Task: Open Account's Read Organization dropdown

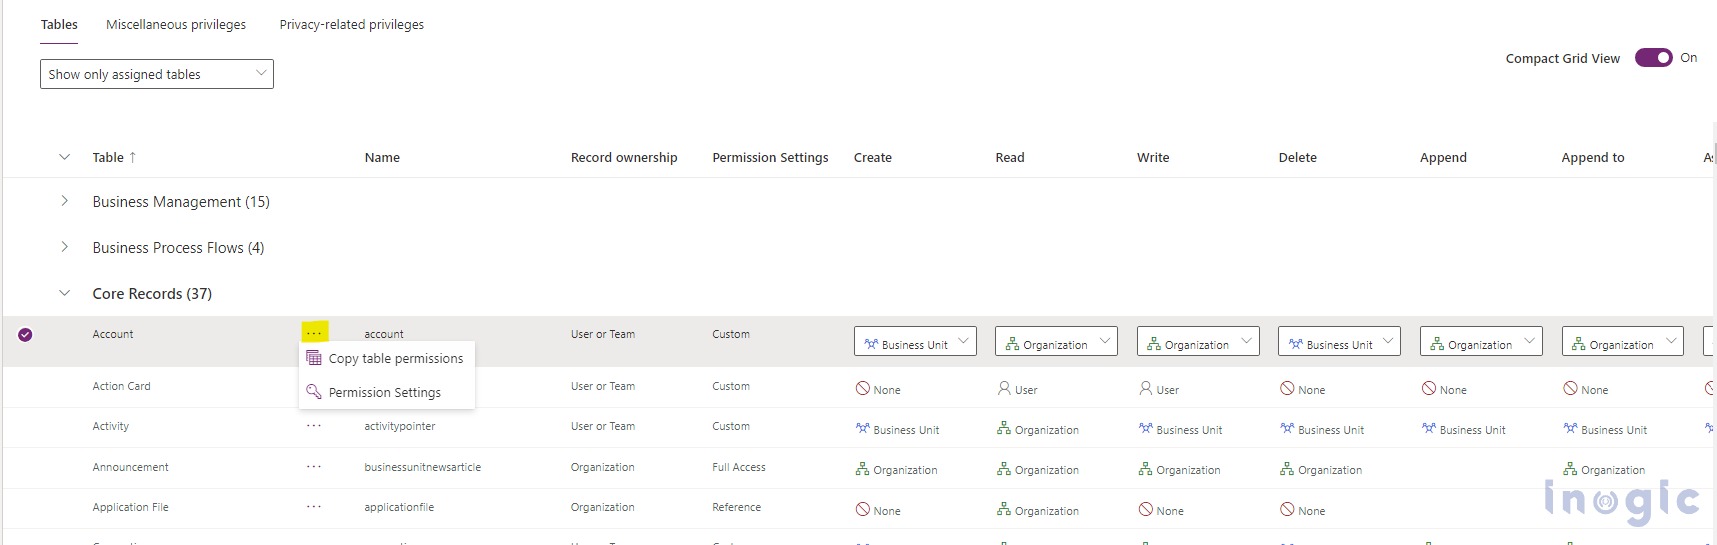Action: [x=1057, y=341]
